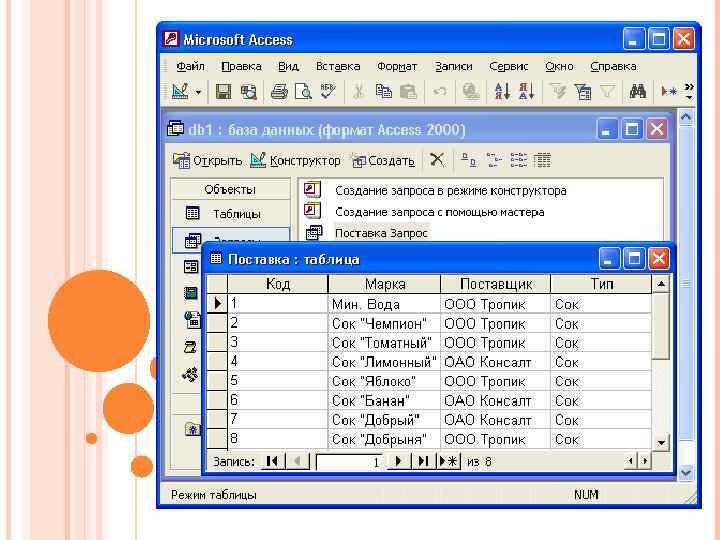
Task: Click the cell Сок "Добрыня"
Action: pos(384,439)
